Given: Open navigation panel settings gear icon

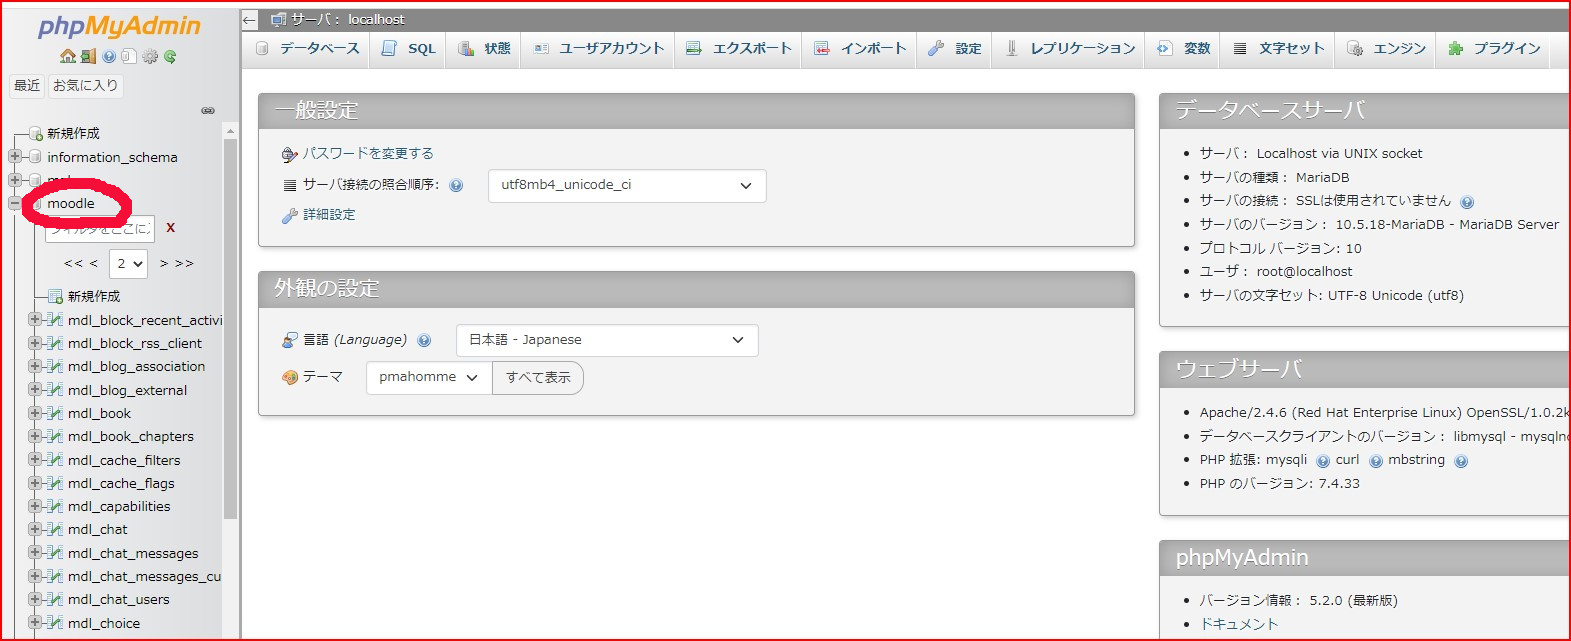Looking at the screenshot, I should click(150, 57).
